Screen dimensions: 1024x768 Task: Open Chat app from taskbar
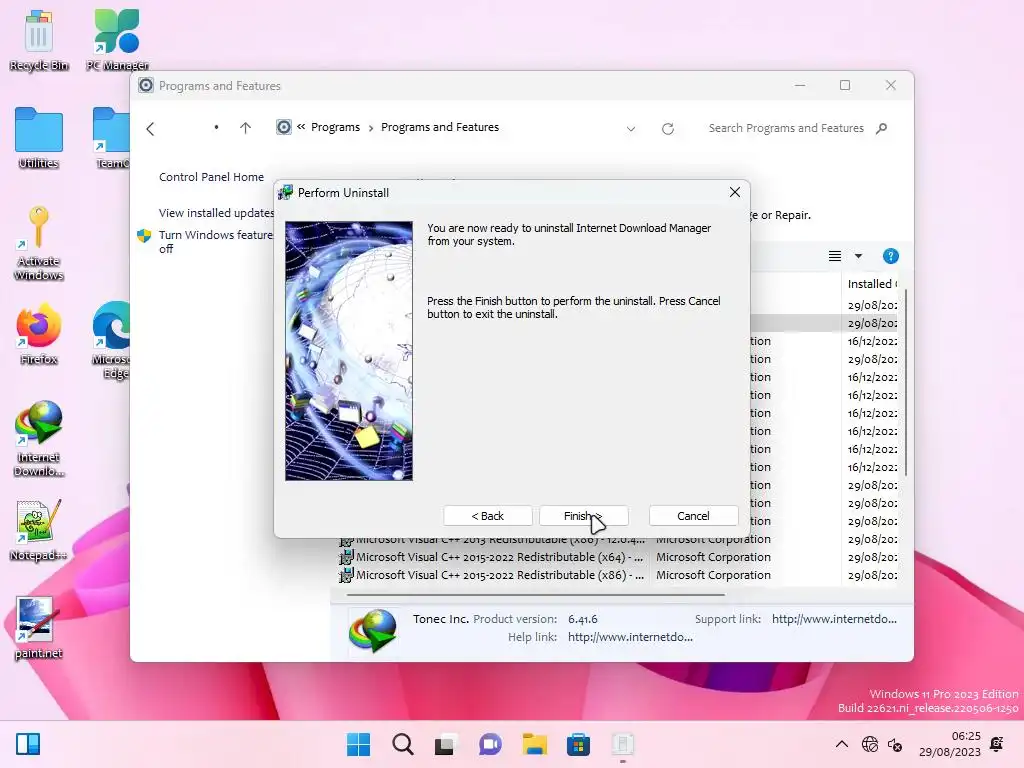pos(490,744)
